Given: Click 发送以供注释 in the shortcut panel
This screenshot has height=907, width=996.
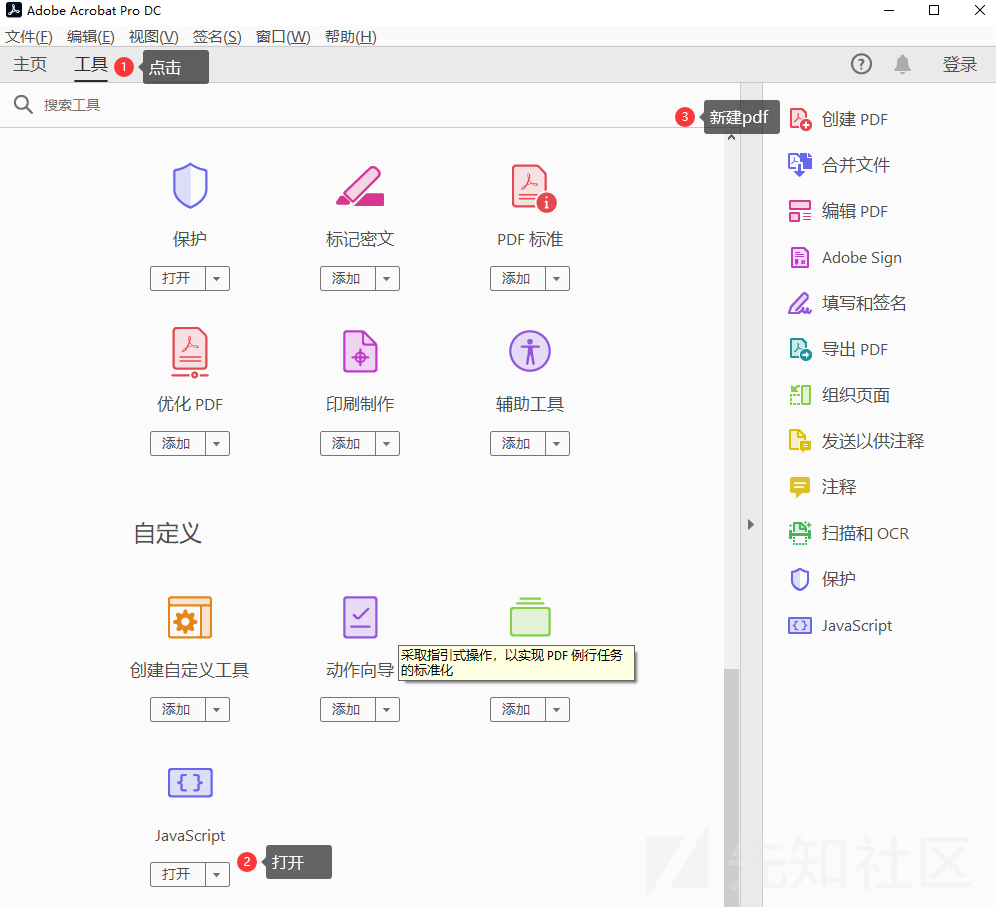Looking at the screenshot, I should 856,441.
